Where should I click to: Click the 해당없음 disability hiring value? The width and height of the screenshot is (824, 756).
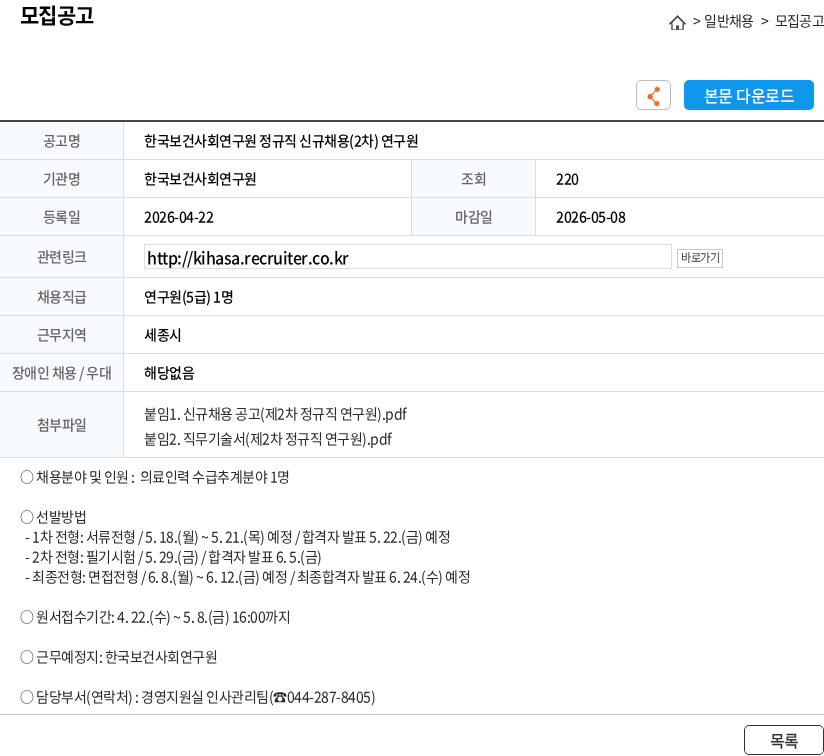169,373
